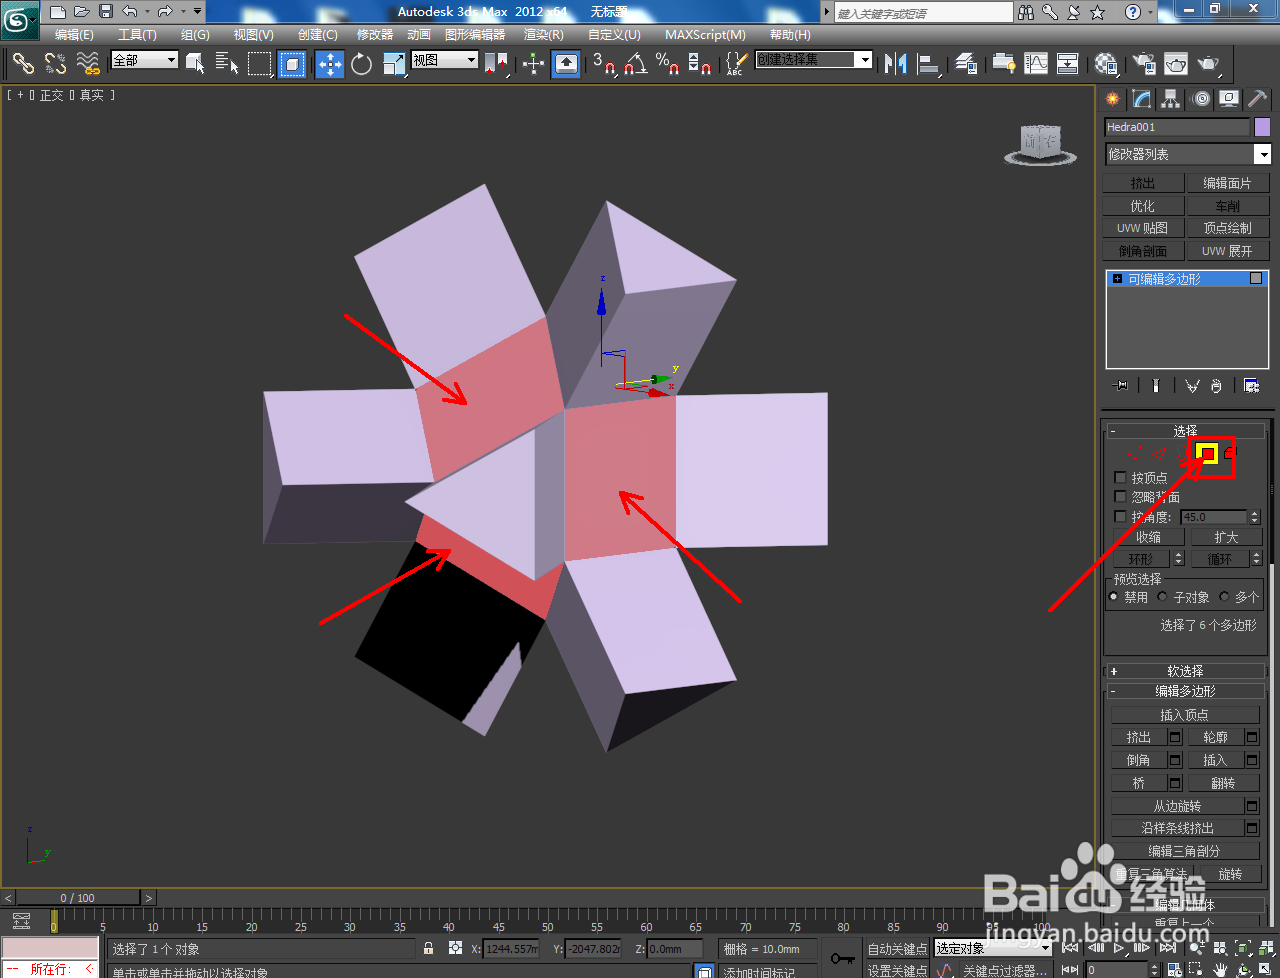Viewport: 1280px width, 978px height.
Task: Open the Curve Editor
Action: [x=1036, y=64]
